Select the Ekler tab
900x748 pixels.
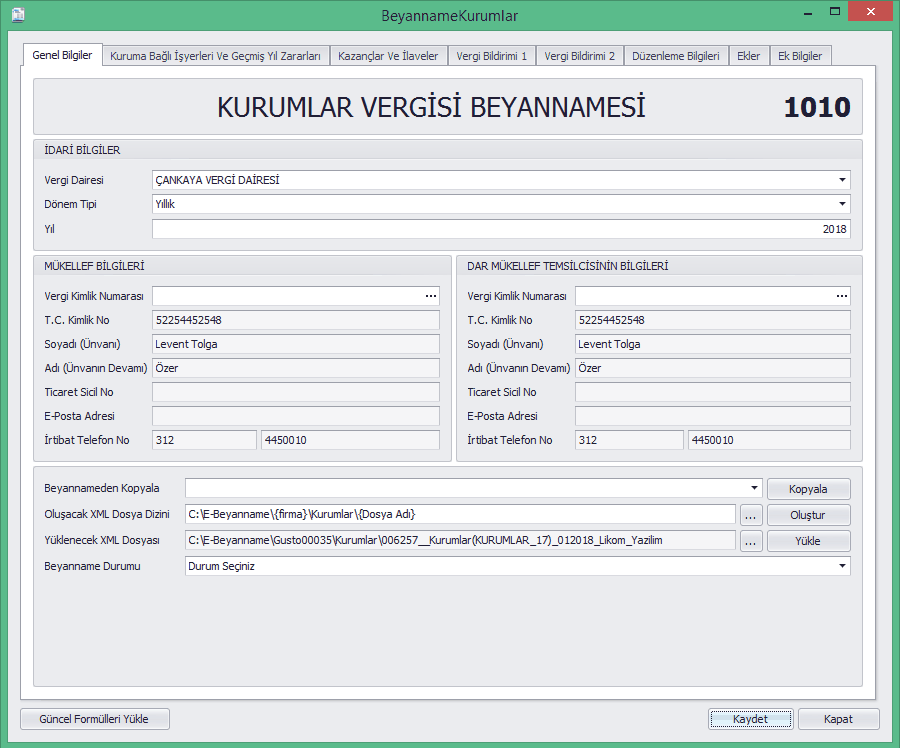click(748, 56)
